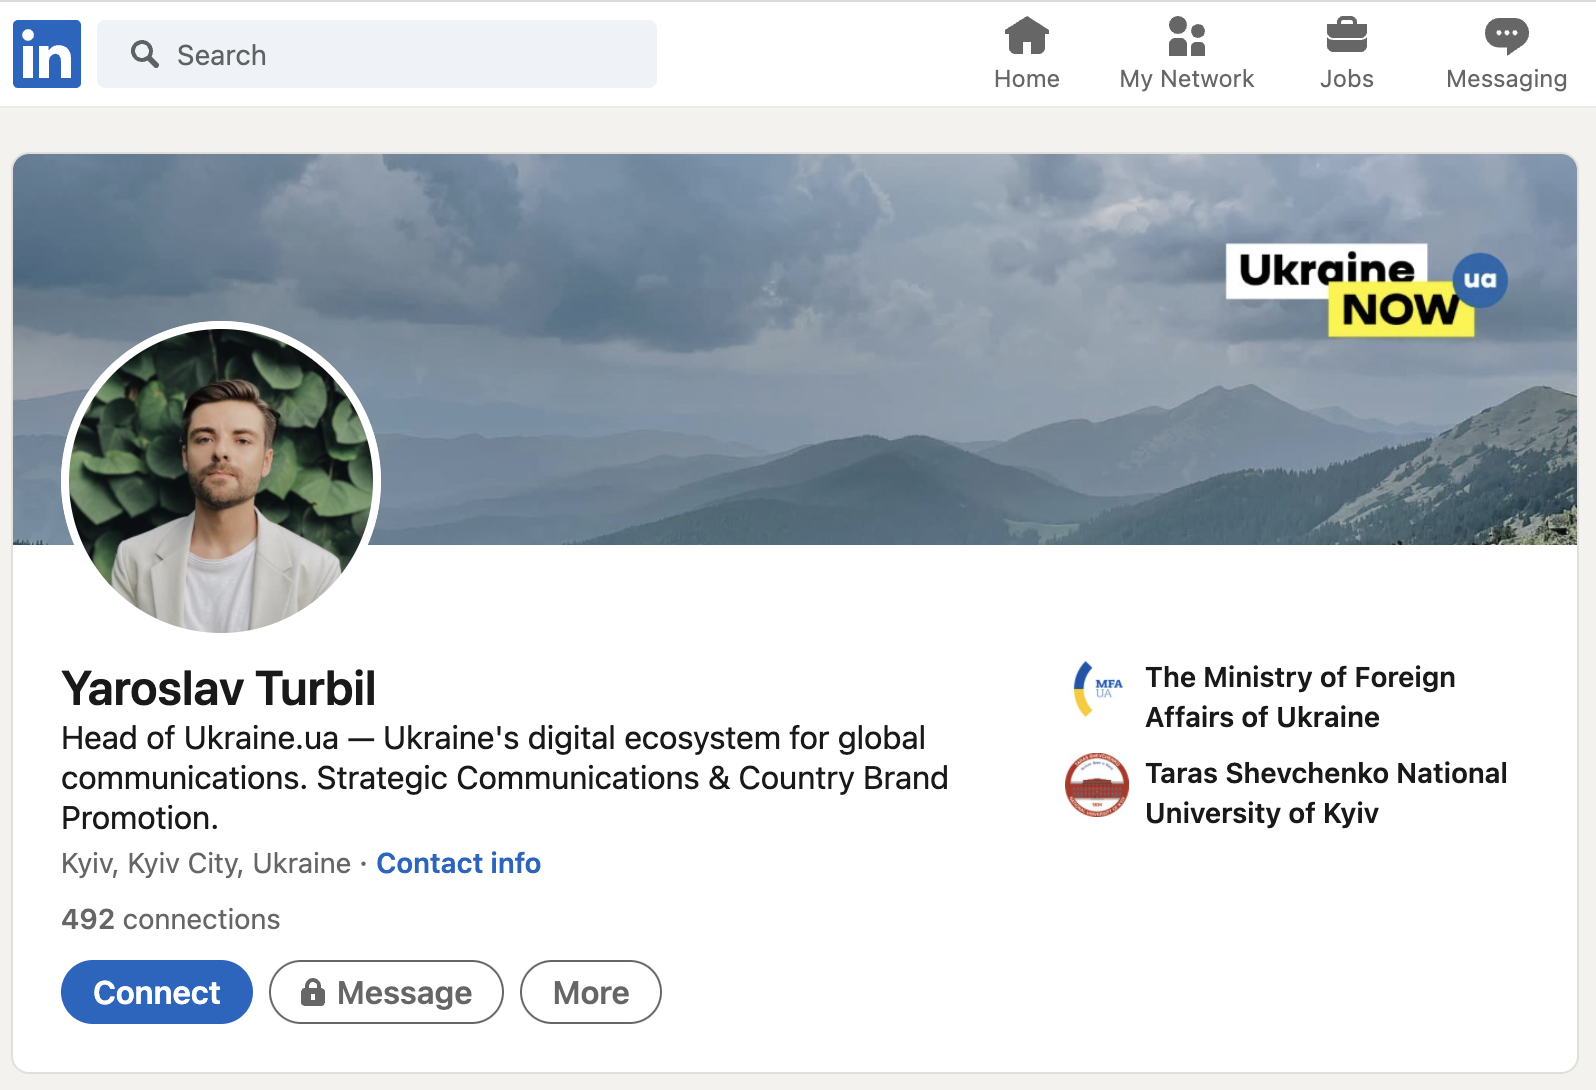Open the Messaging speech bubble icon
Image resolution: width=1596 pixels, height=1090 pixels.
[x=1506, y=36]
